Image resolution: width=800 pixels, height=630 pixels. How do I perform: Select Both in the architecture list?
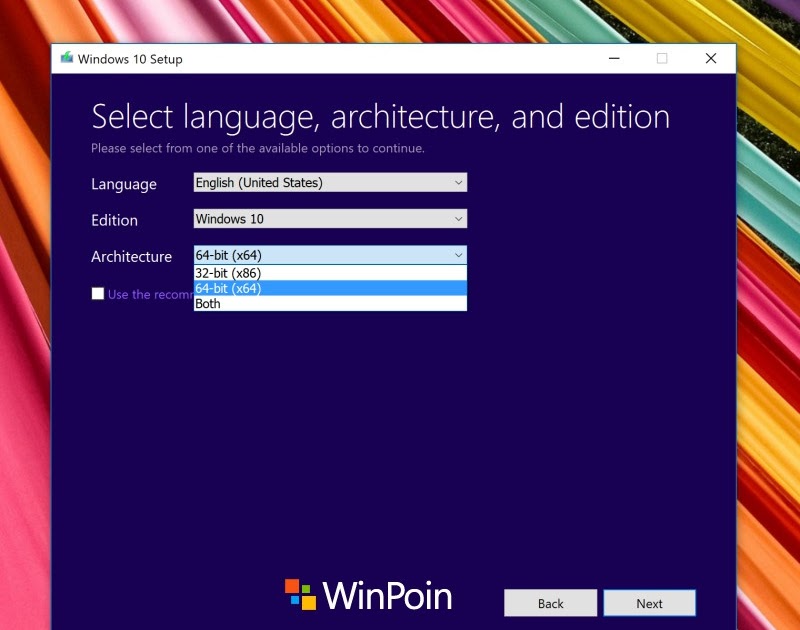coord(330,304)
